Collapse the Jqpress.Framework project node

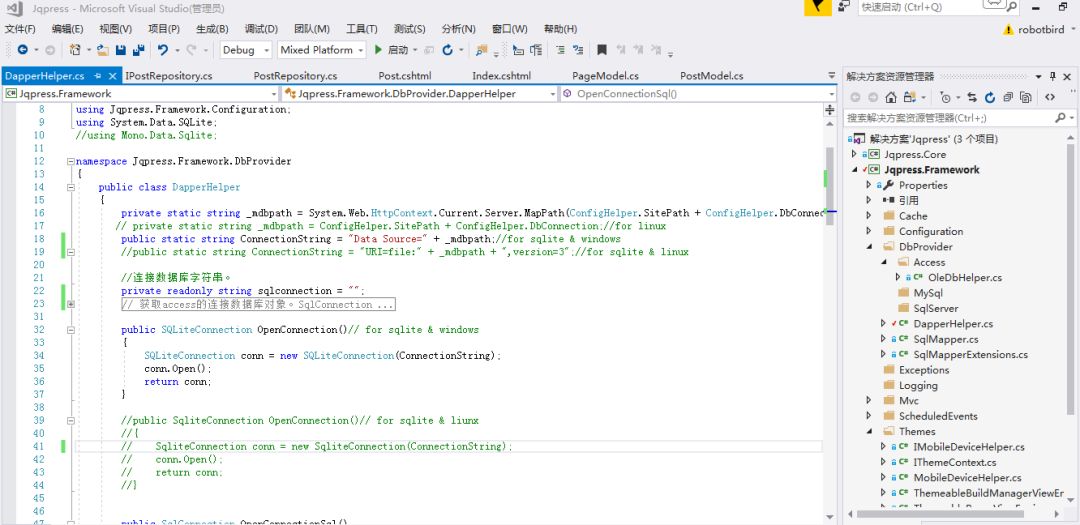854,169
